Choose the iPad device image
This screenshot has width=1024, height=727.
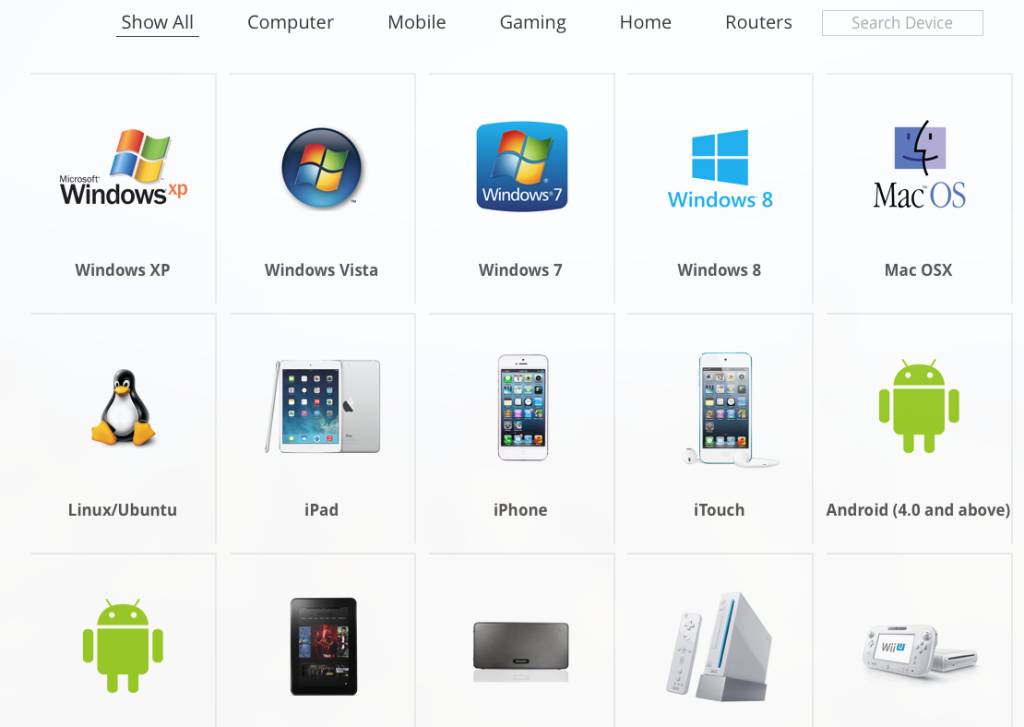pos(322,406)
